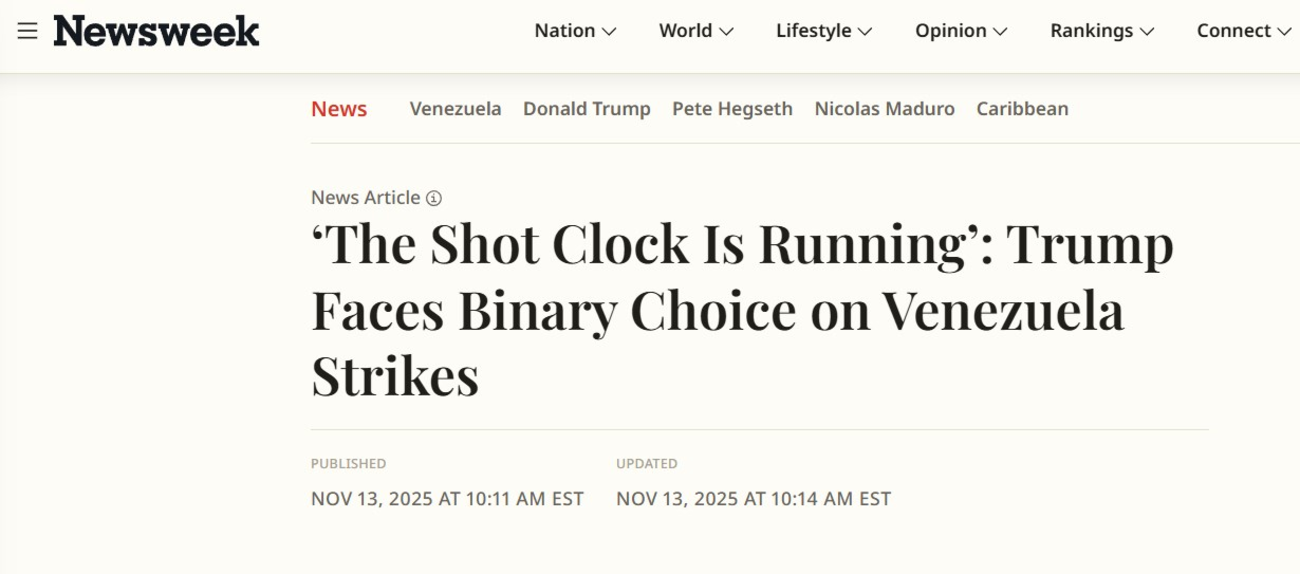Open the Pete Hegseth topic link
The height and width of the screenshot is (574, 1300).
point(732,109)
